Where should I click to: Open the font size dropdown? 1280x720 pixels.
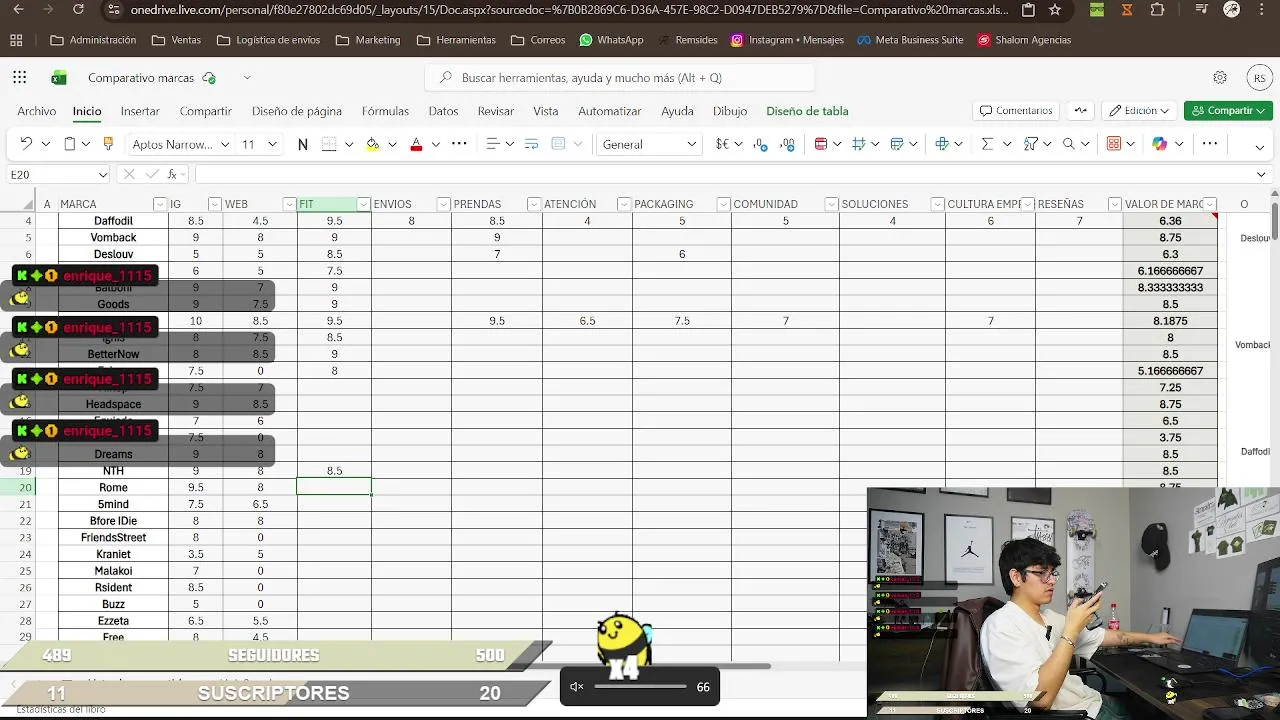click(x=273, y=144)
